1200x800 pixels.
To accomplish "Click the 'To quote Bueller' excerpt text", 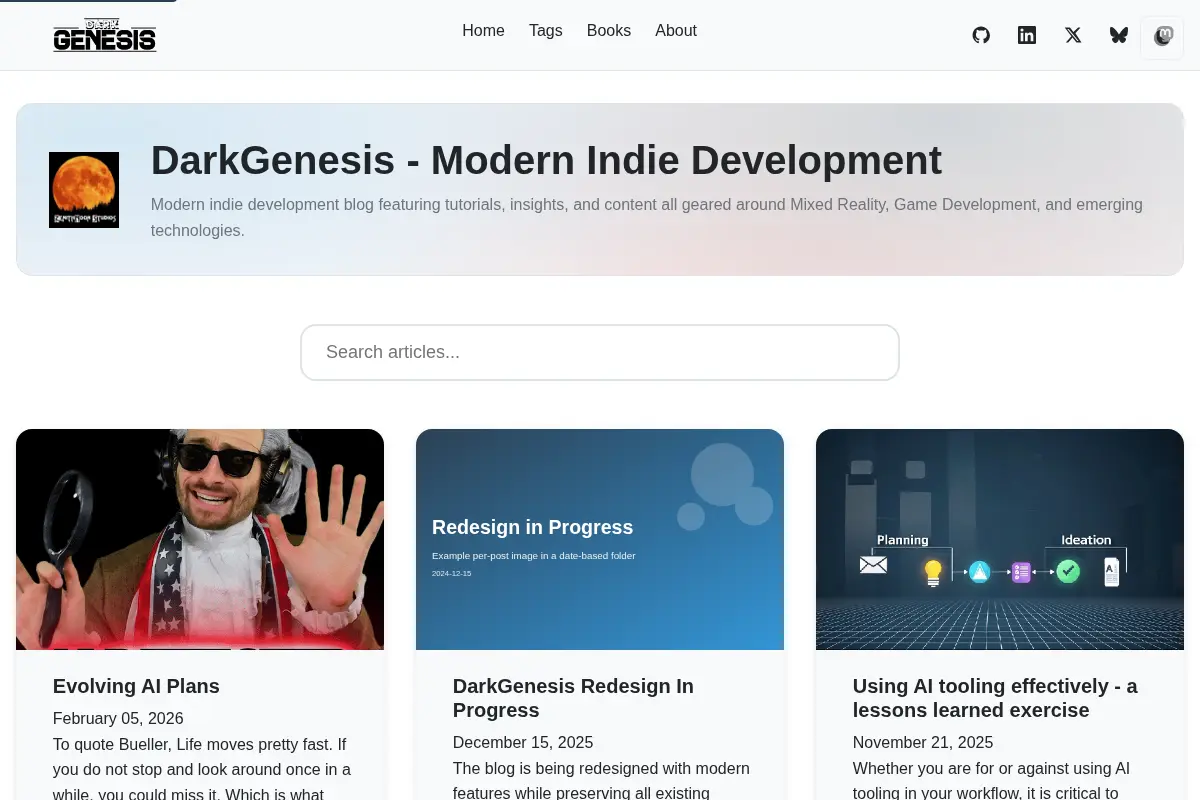I will coord(202,768).
